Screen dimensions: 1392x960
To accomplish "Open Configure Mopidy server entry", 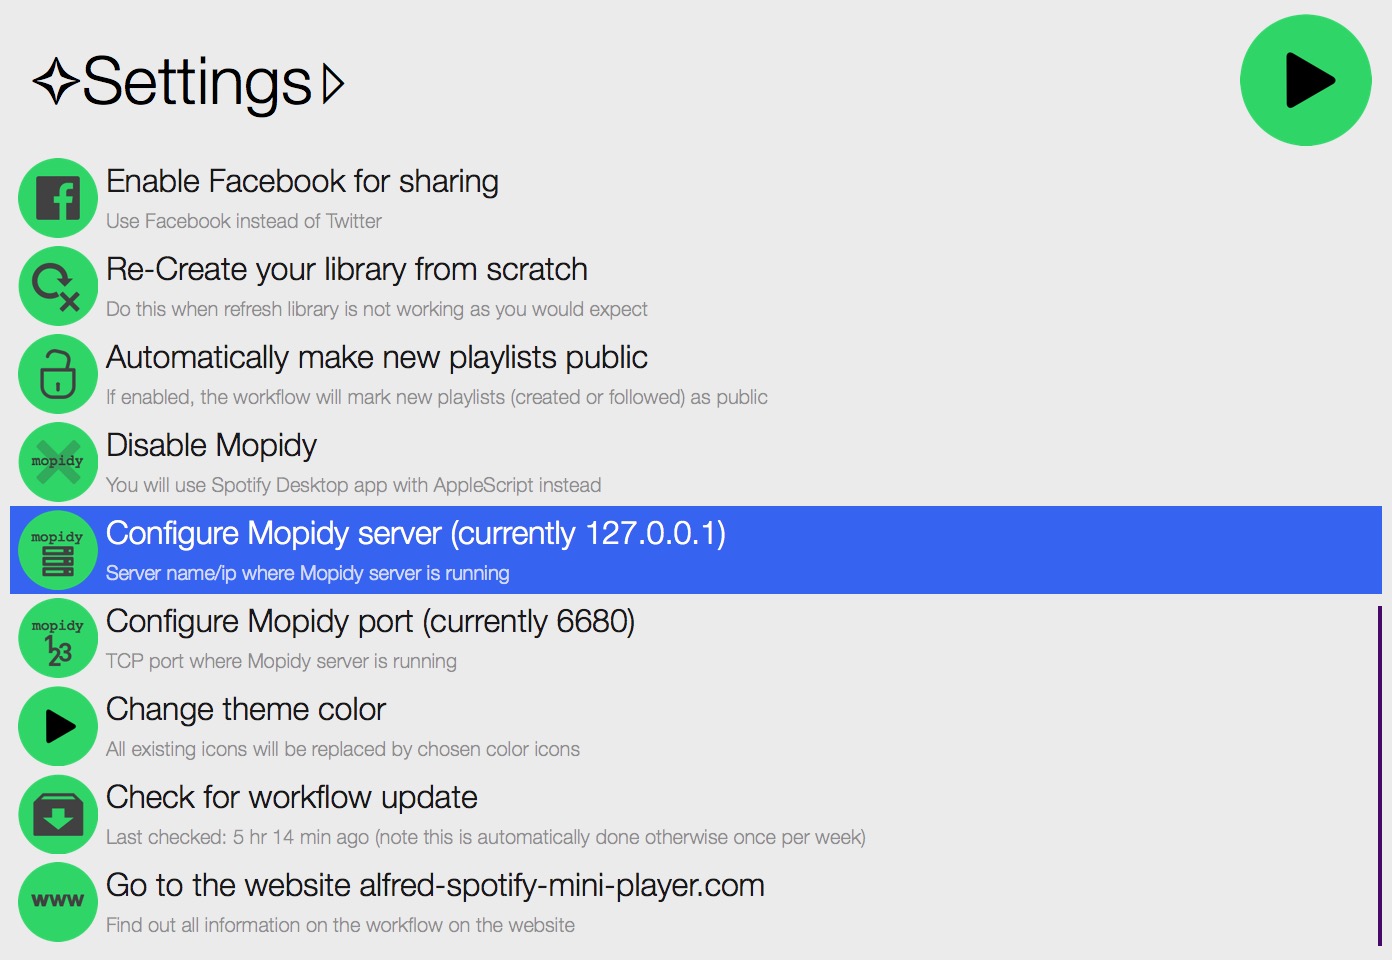I will point(696,550).
